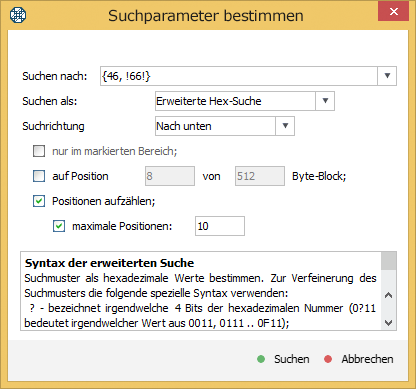Click the Byte-Block field showing 512
Screen dimensions: 416x389
point(260,176)
